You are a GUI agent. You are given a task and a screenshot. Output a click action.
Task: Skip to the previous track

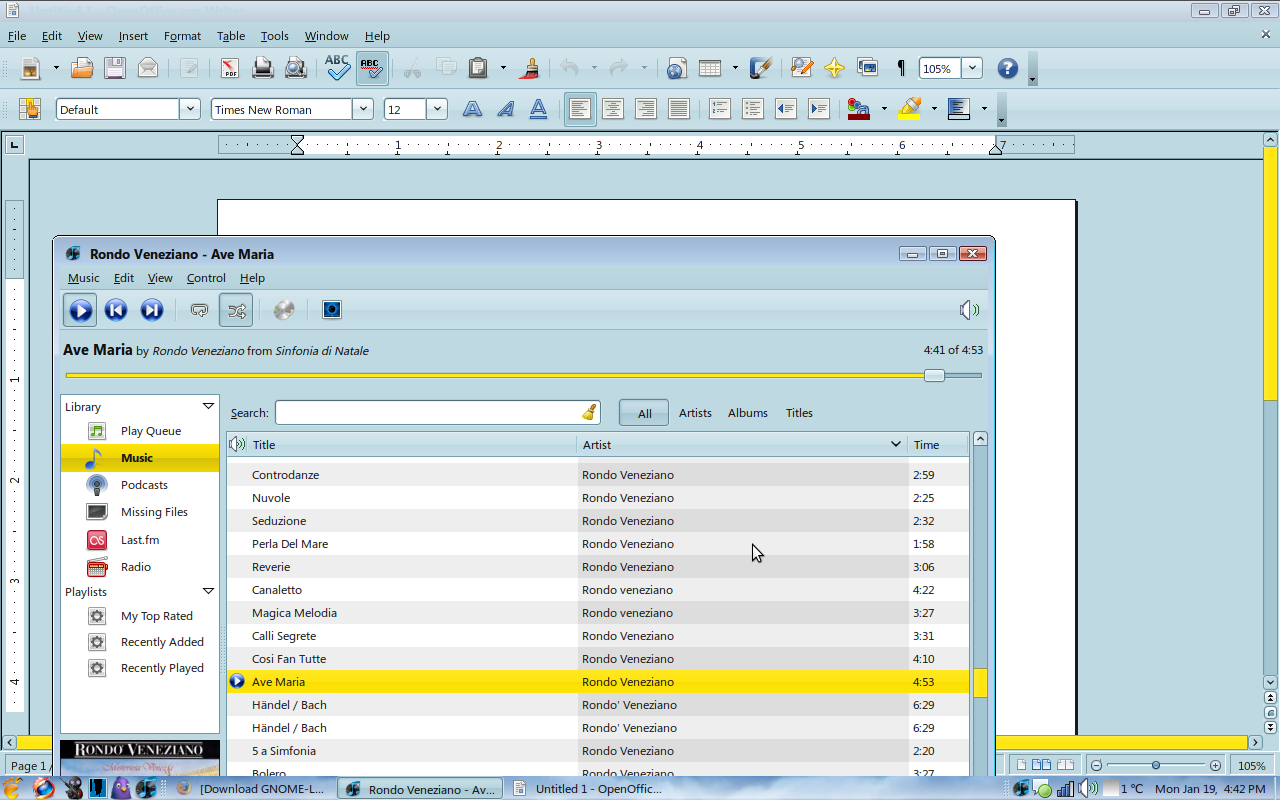click(x=116, y=310)
